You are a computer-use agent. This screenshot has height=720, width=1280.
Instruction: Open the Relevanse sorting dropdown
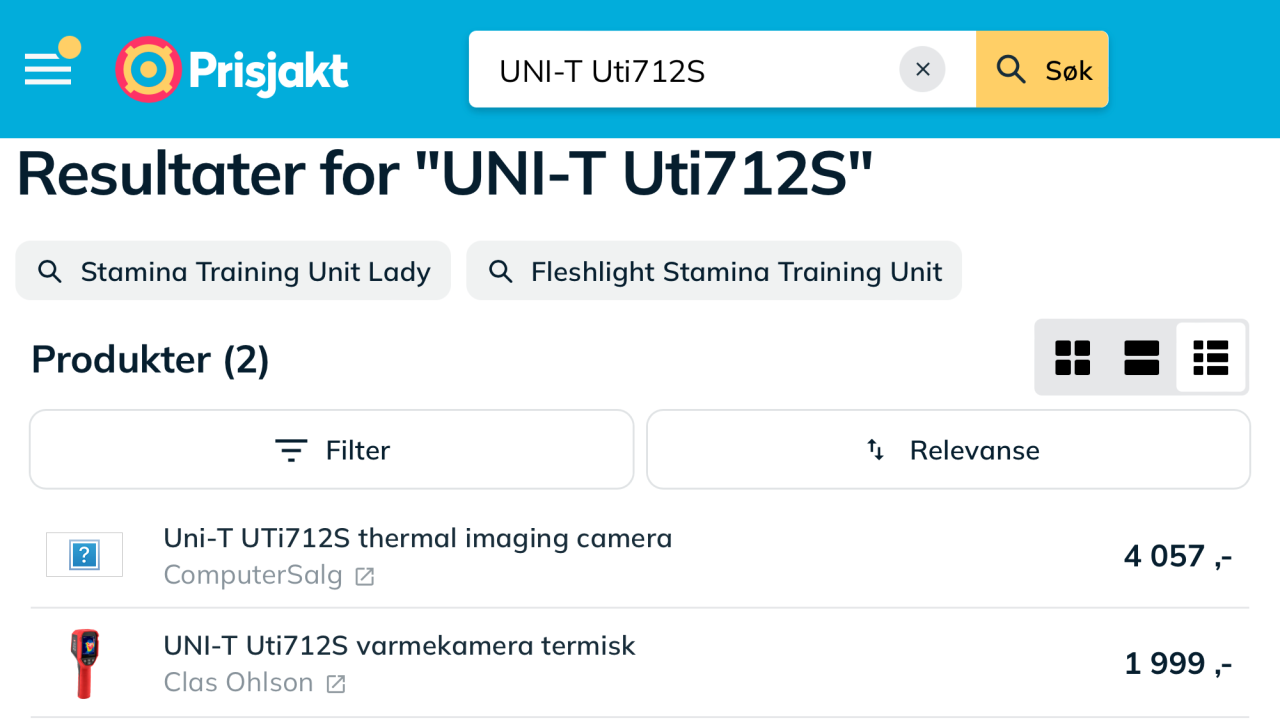pos(948,450)
